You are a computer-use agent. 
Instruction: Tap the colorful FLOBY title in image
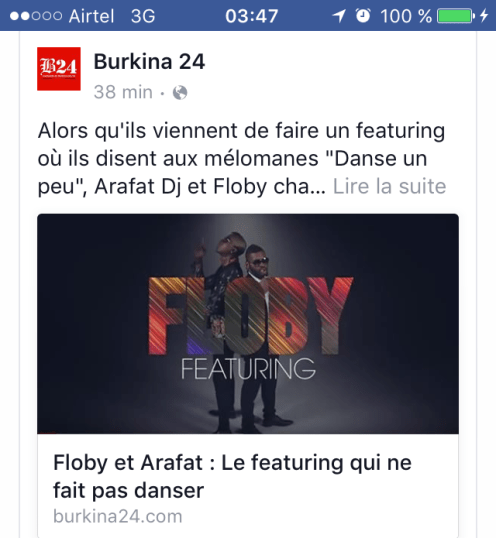250,316
